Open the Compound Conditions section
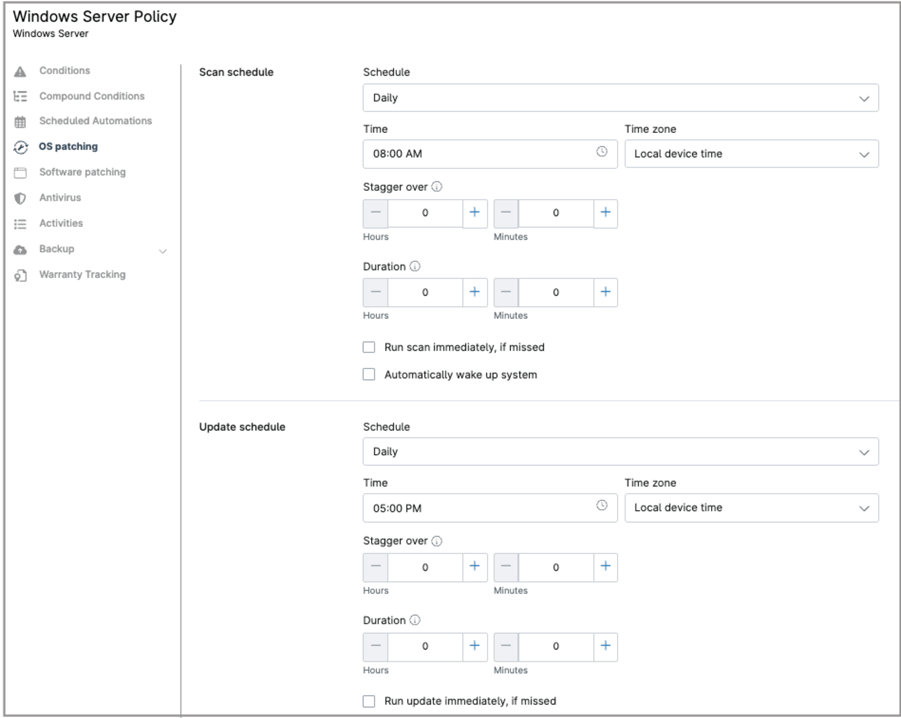901x718 pixels. click(92, 96)
